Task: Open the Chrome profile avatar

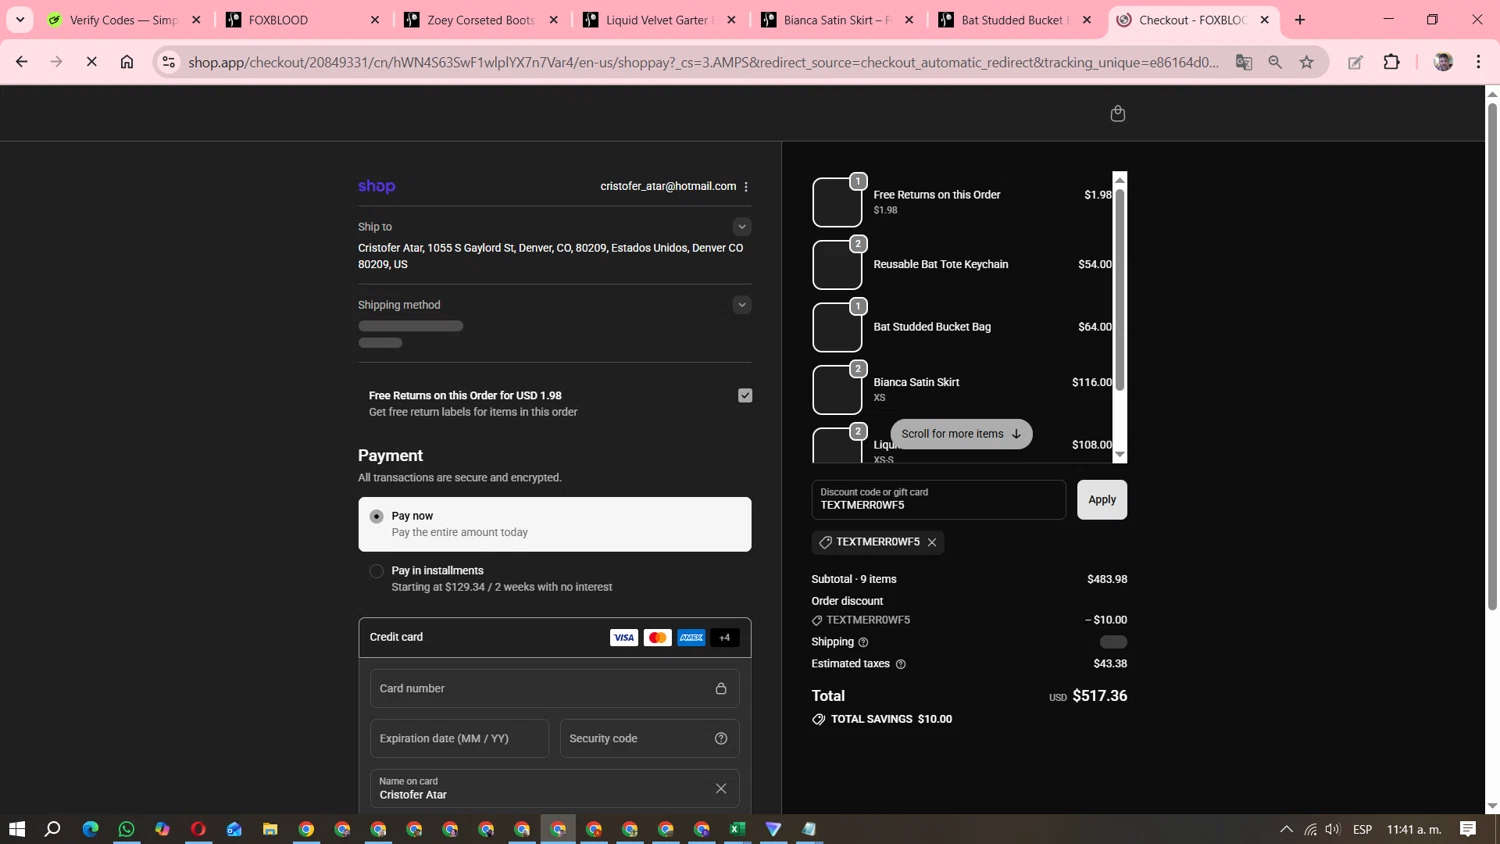Action: (x=1443, y=62)
